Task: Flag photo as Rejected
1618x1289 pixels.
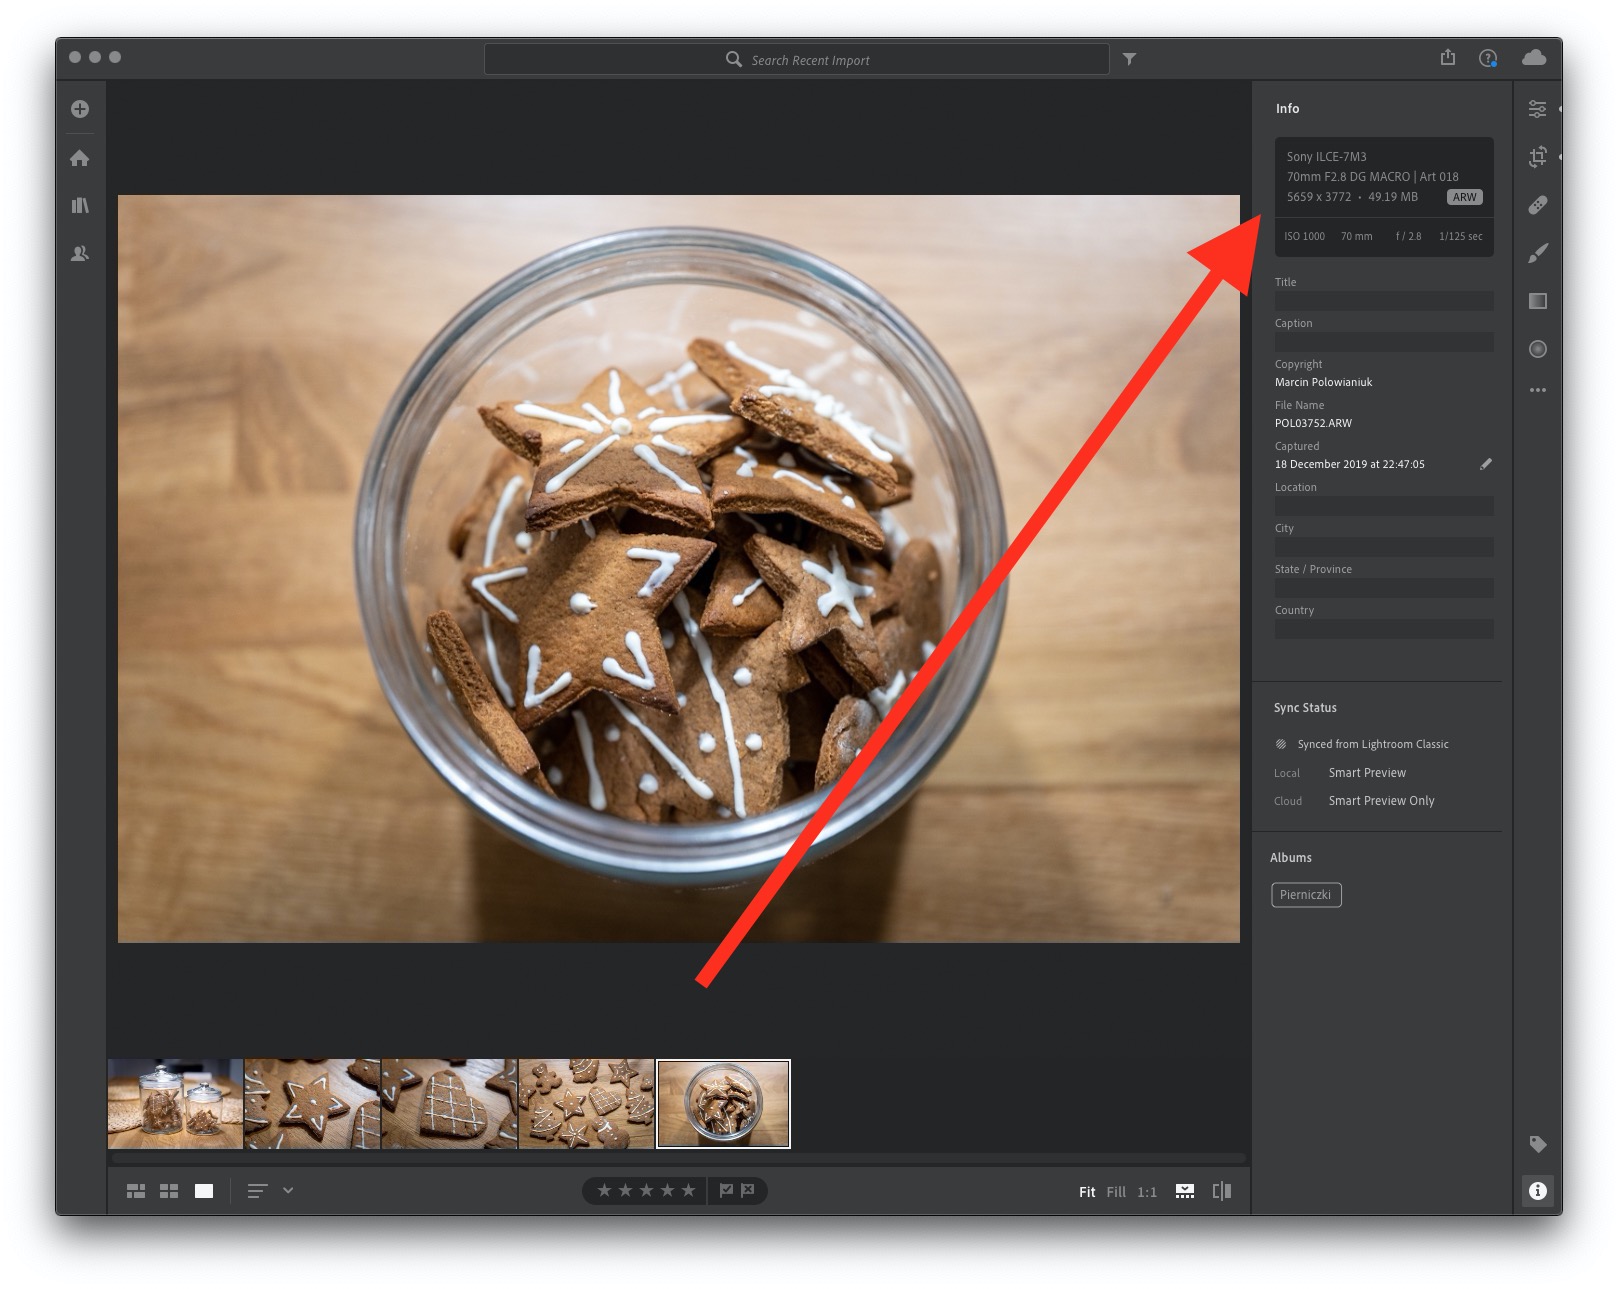Action: (747, 1190)
